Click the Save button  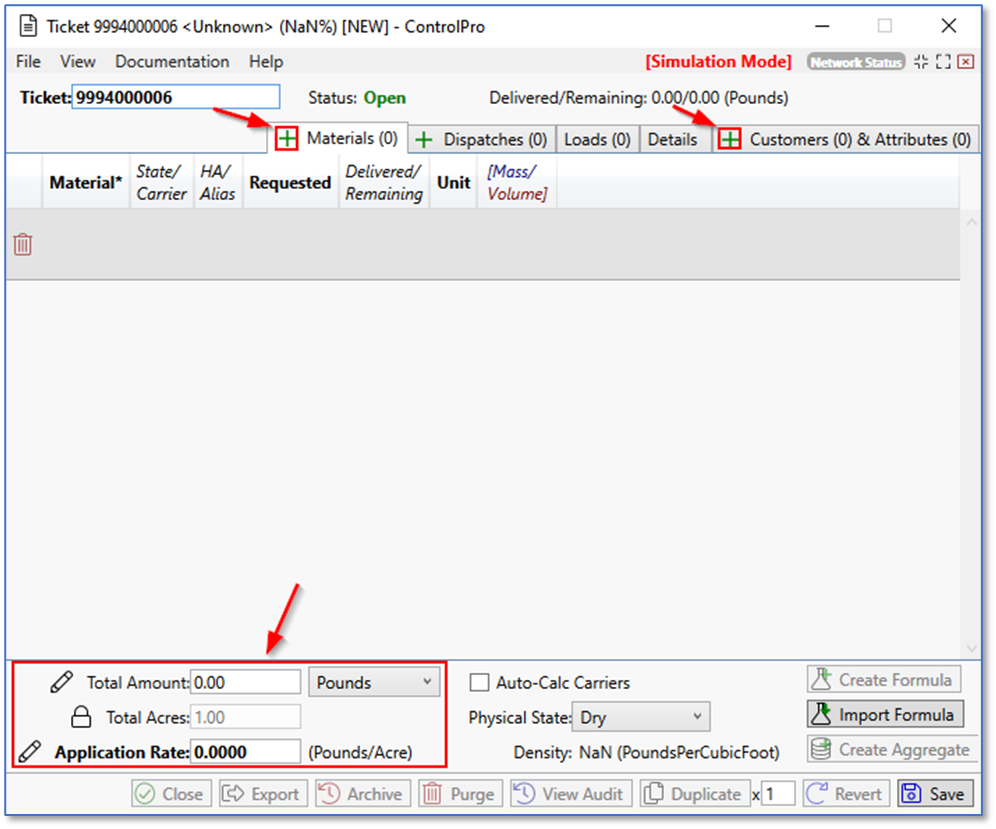934,793
